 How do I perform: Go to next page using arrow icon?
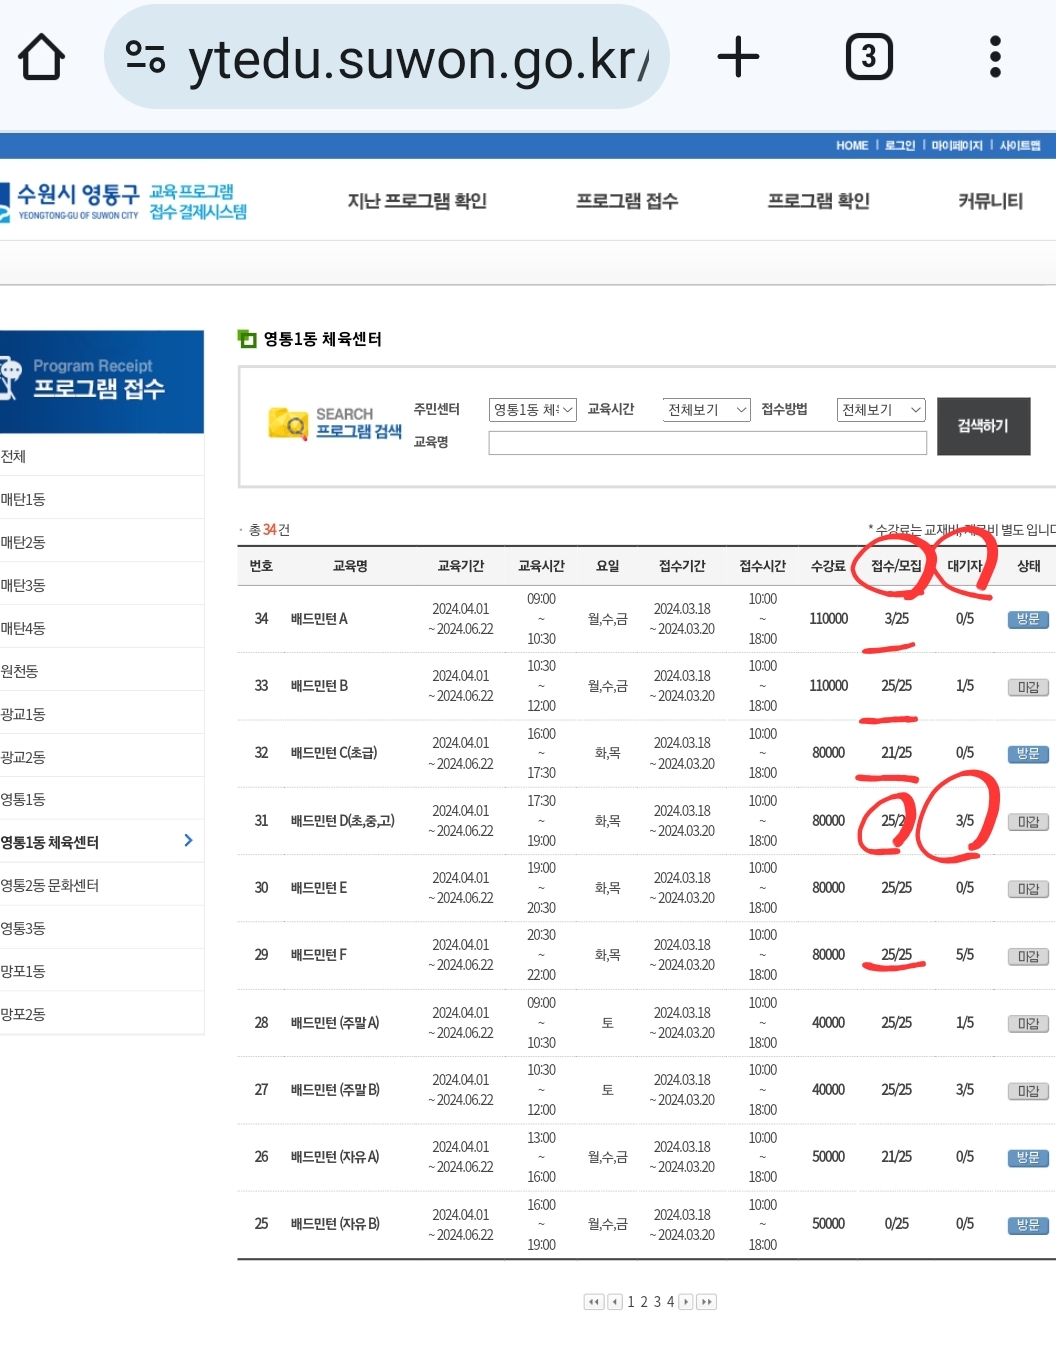(x=686, y=1302)
